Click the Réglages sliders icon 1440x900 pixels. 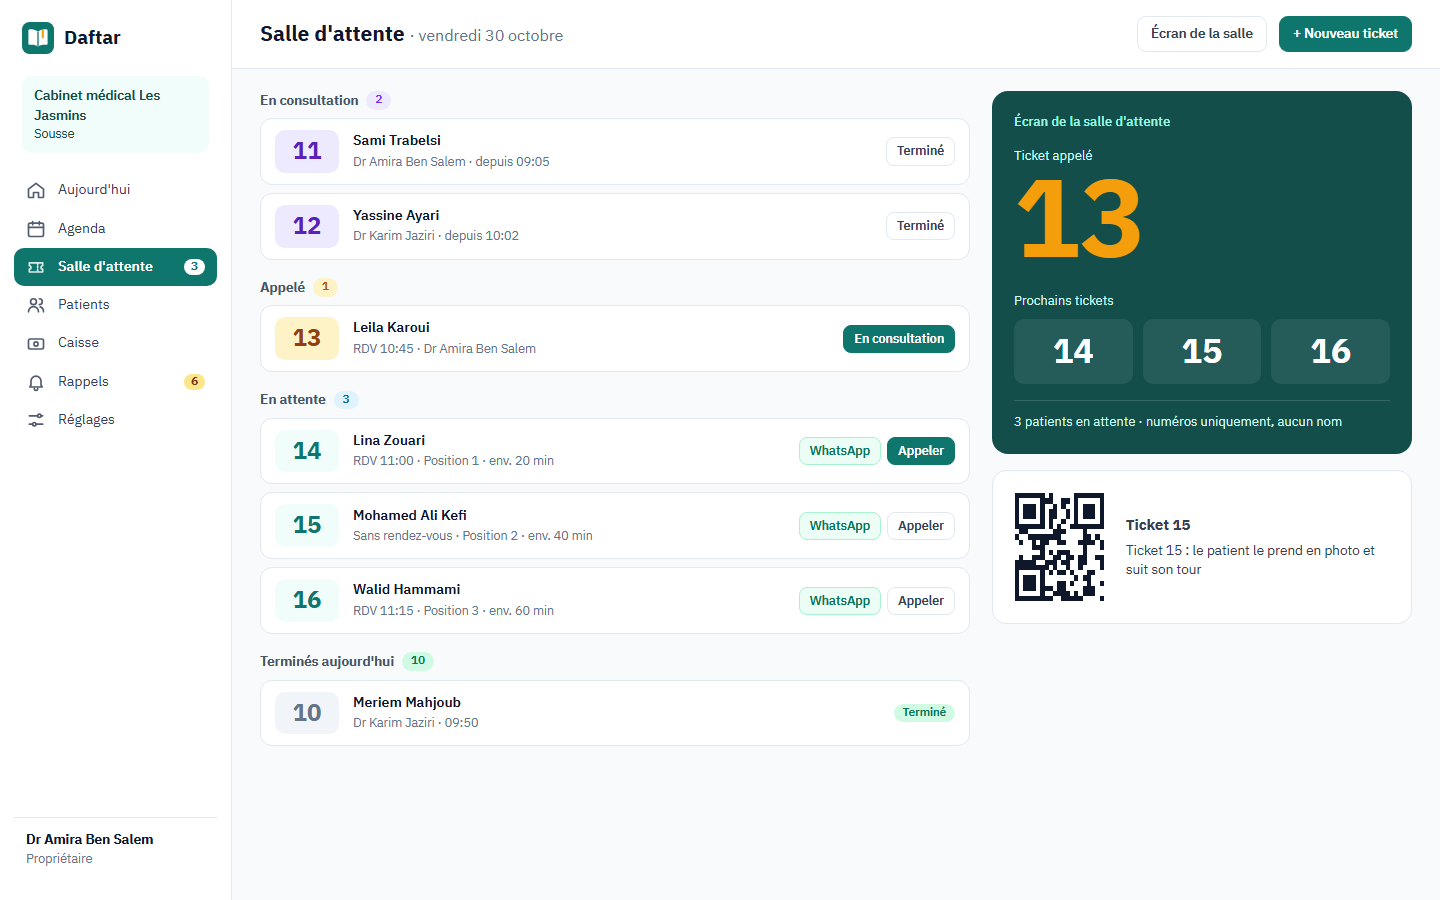coord(36,420)
